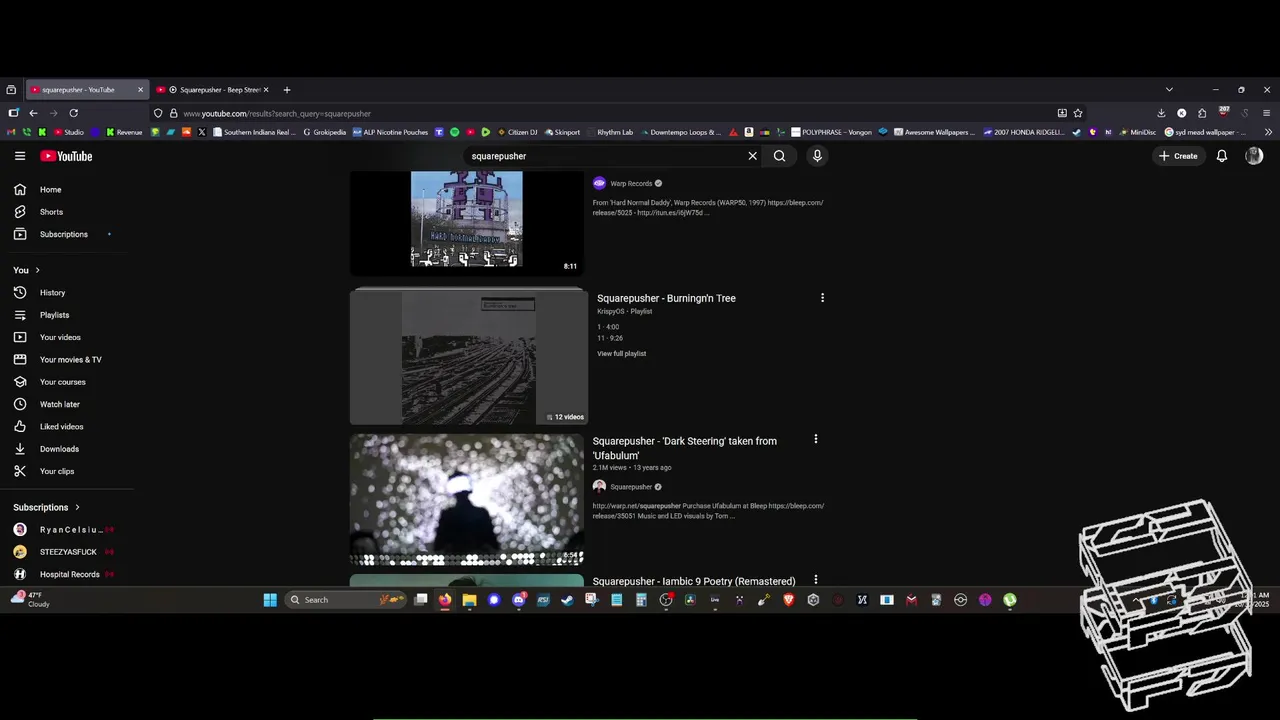Viewport: 1280px width, 720px height.
Task: Click the Create button
Action: click(1178, 156)
